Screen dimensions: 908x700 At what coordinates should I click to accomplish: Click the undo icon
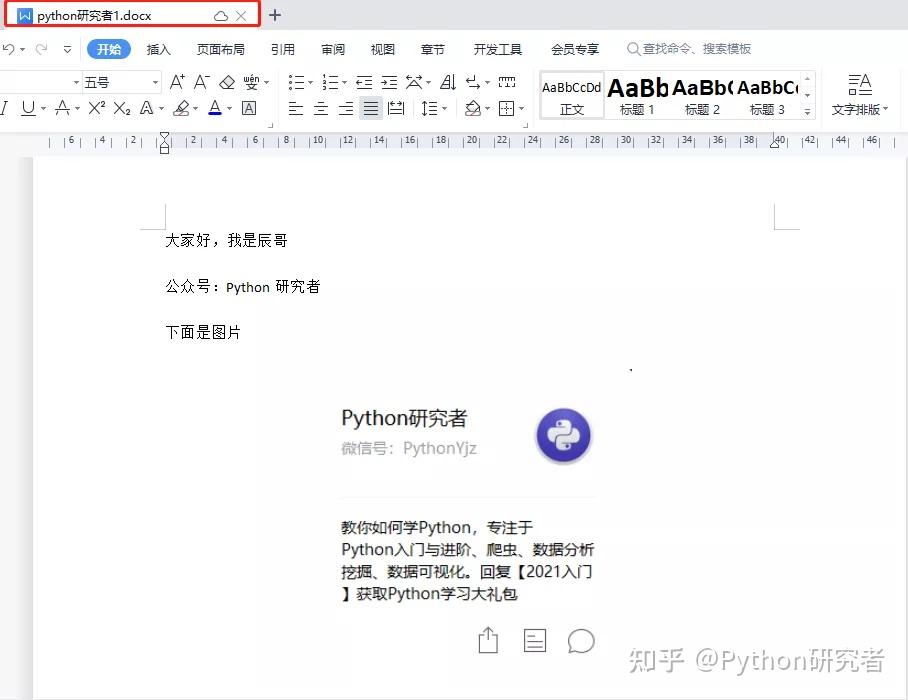10,48
